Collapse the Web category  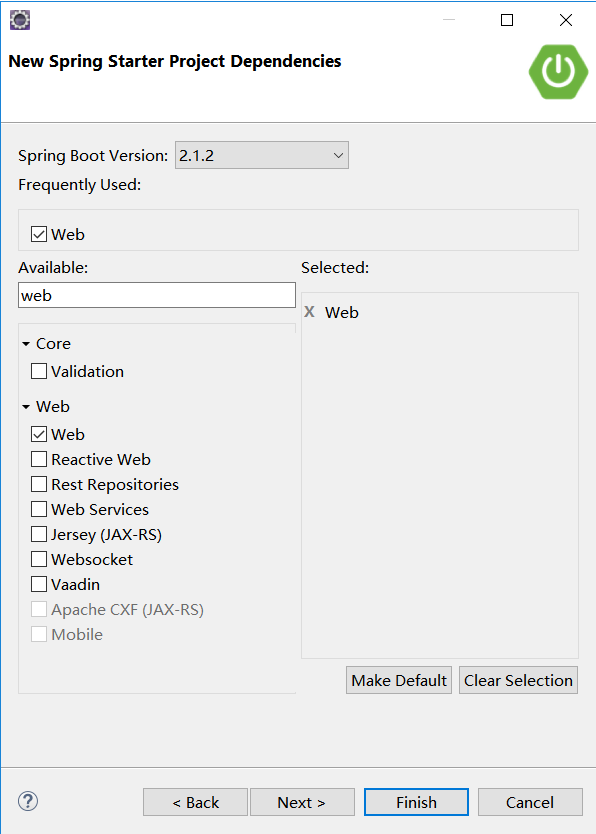point(26,406)
